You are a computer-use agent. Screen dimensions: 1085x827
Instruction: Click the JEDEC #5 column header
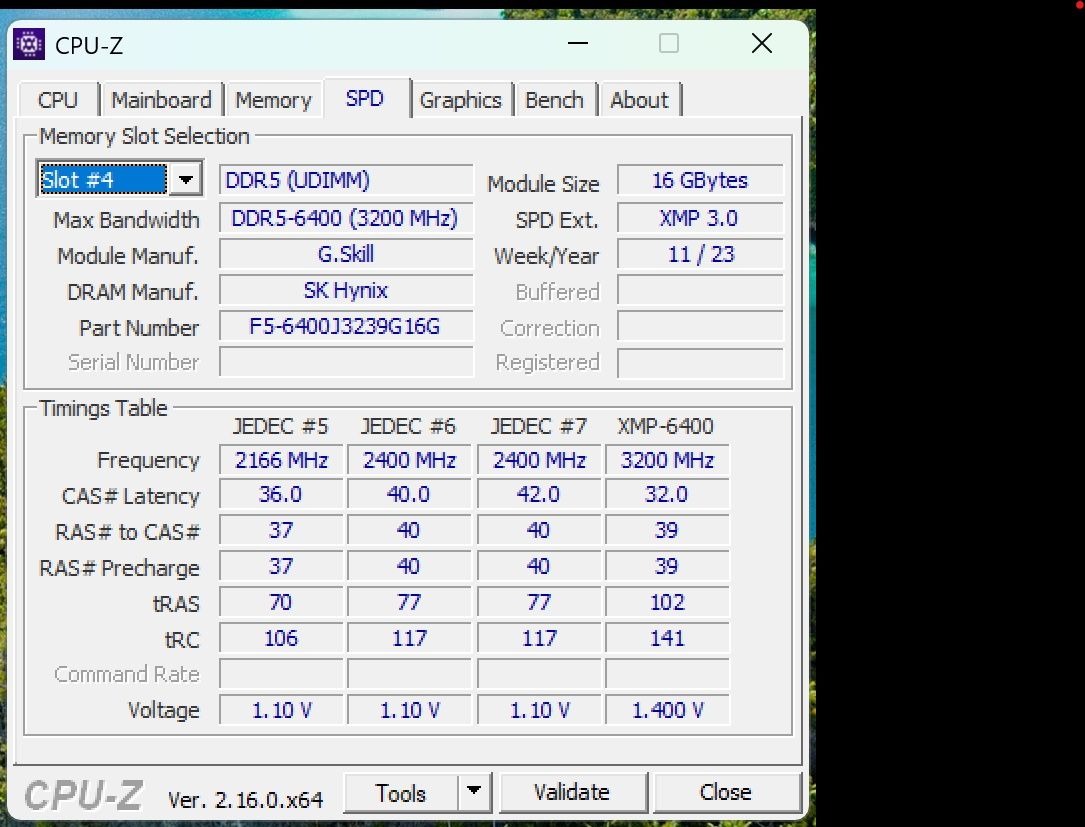coord(281,426)
